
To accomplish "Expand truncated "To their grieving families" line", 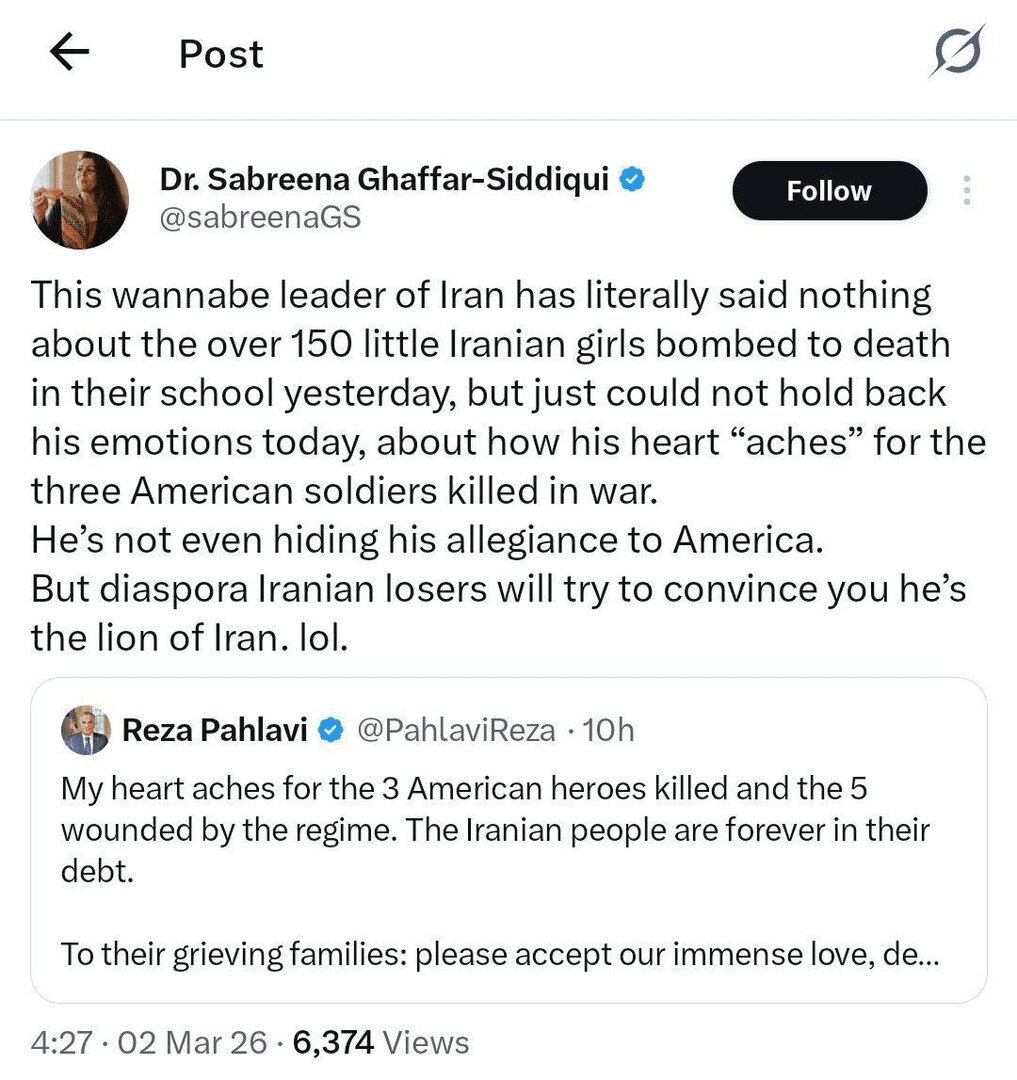I will 500,954.
